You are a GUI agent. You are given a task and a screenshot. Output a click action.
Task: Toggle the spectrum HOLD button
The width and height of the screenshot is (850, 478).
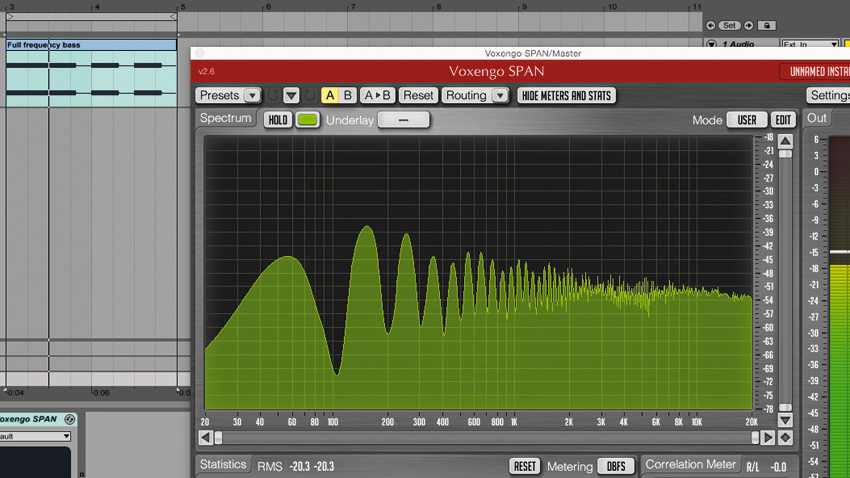(x=278, y=120)
